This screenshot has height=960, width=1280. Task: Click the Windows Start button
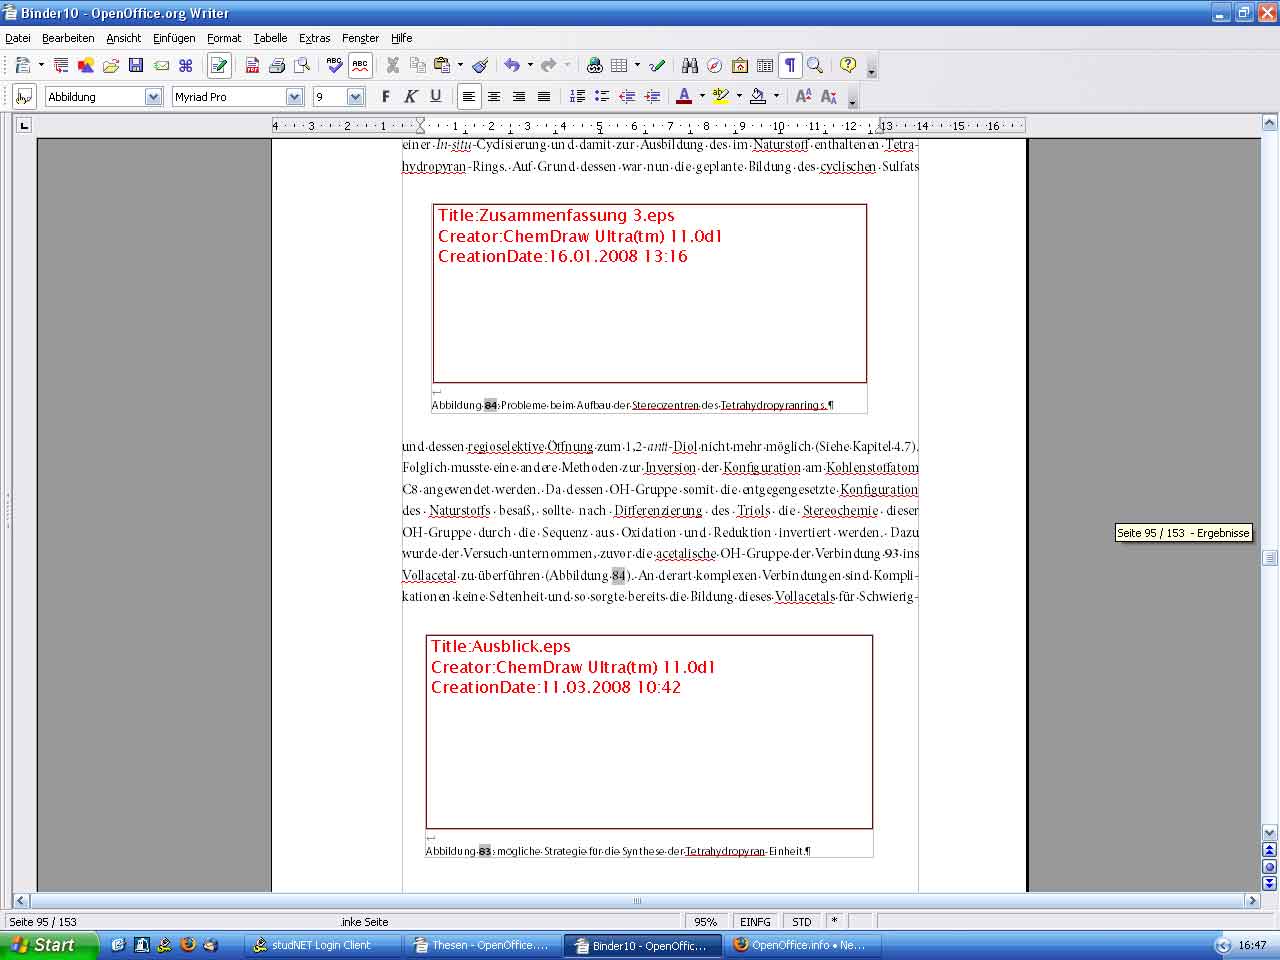pyautogui.click(x=46, y=945)
